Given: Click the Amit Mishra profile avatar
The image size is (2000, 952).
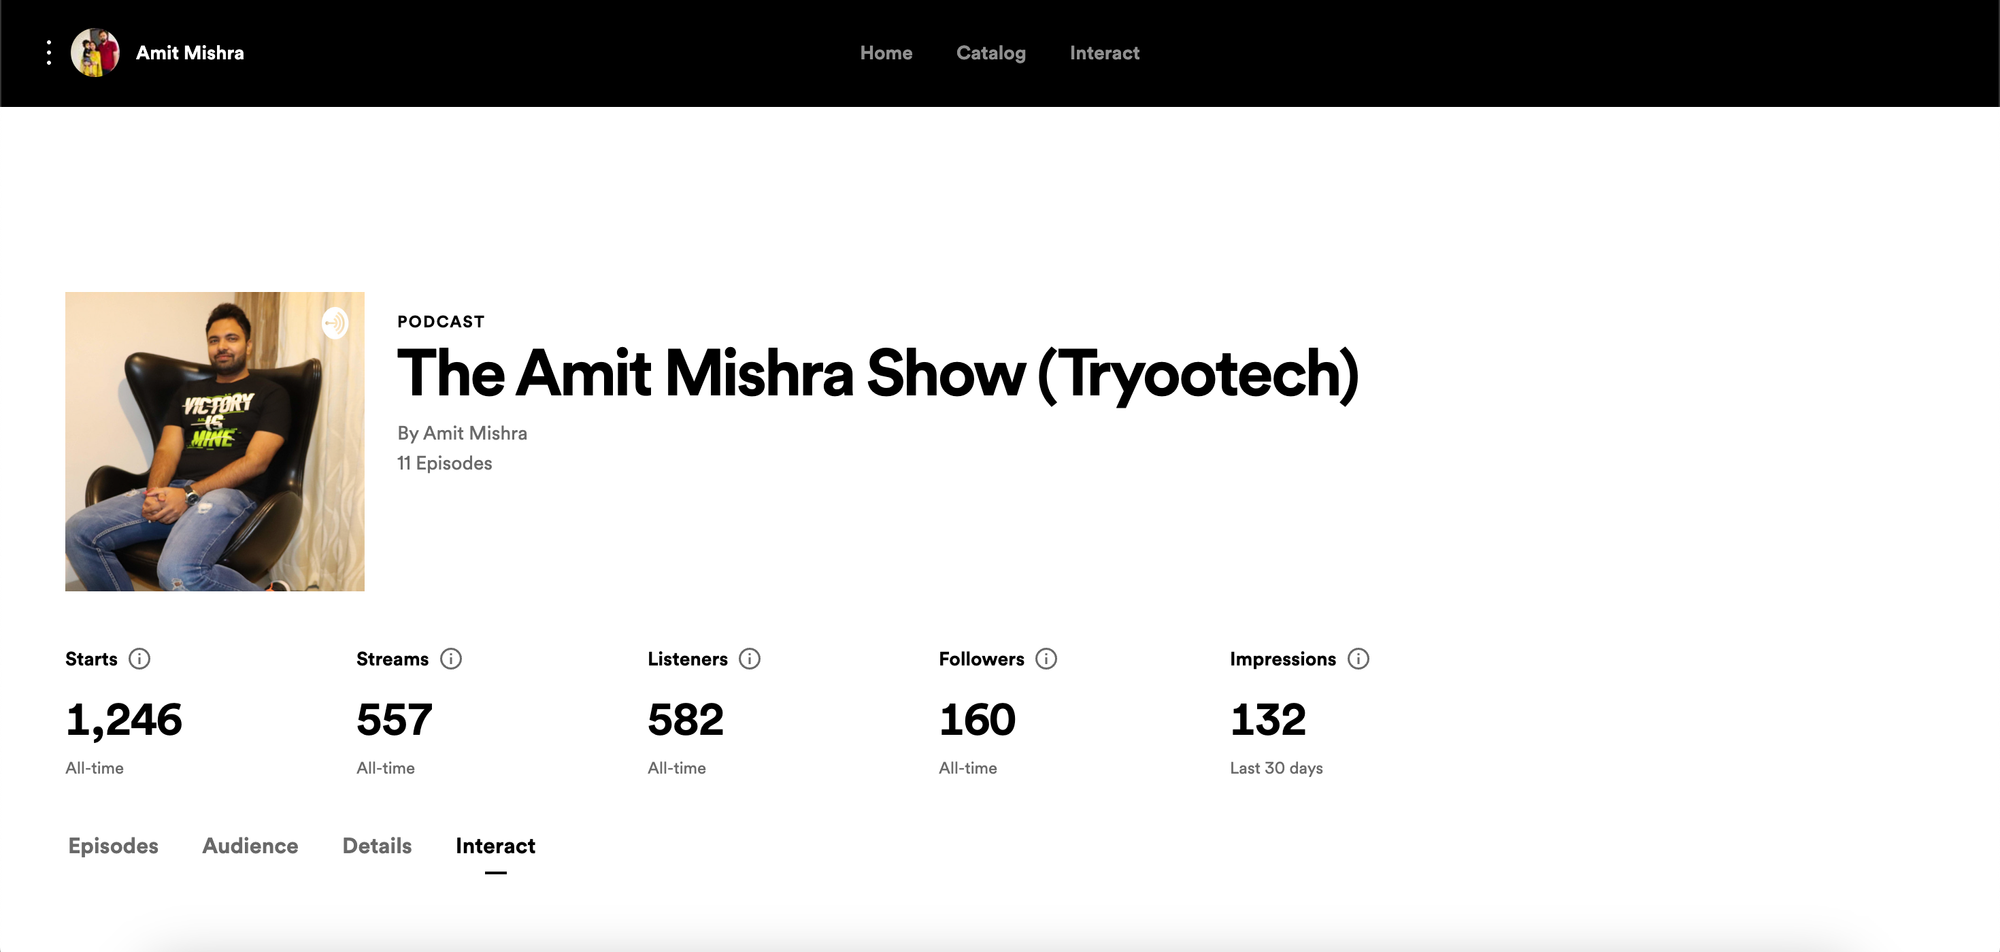Looking at the screenshot, I should click(x=95, y=53).
